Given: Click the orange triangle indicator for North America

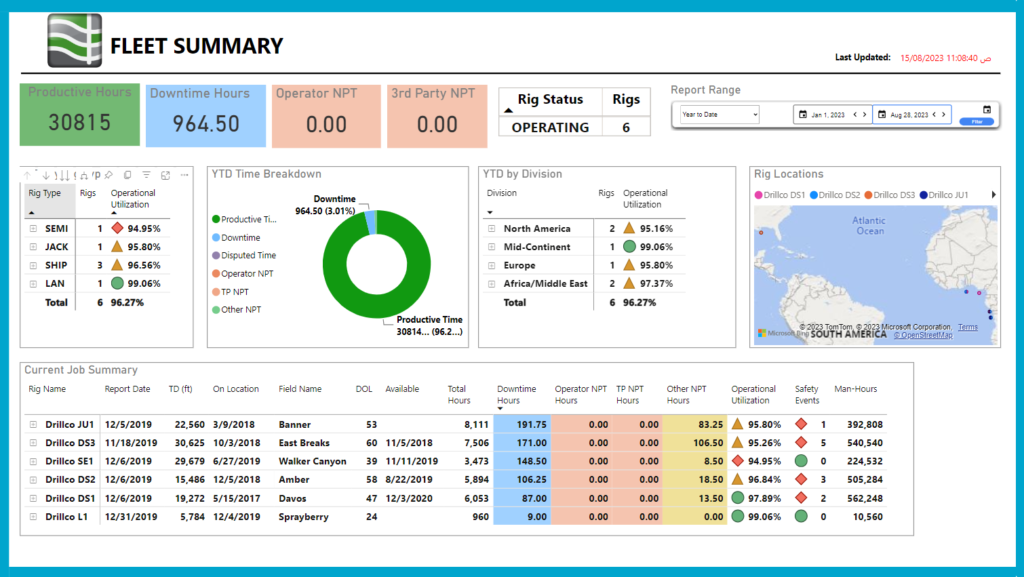Looking at the screenshot, I should [x=629, y=228].
